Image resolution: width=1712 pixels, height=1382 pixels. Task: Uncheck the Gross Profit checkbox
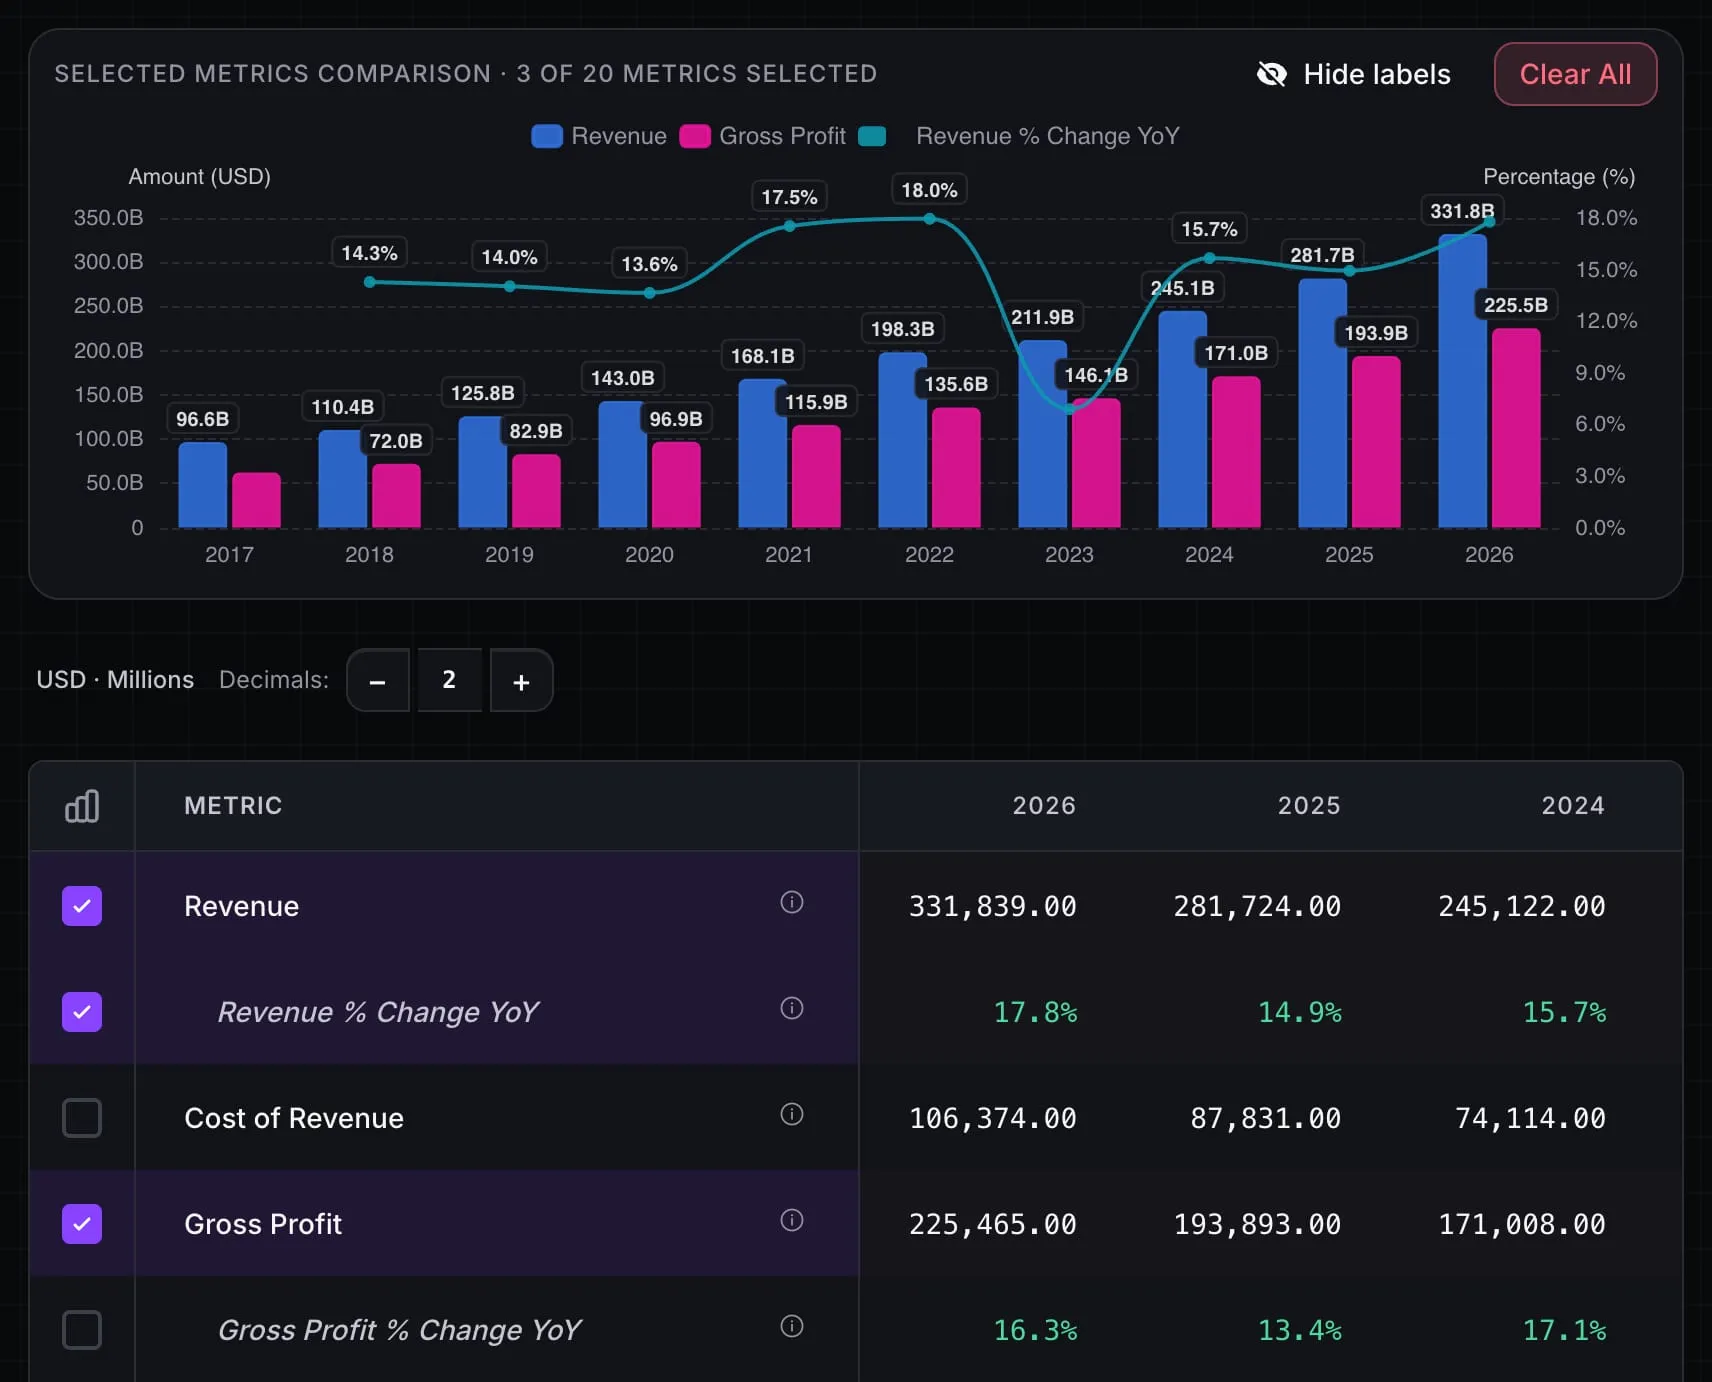tap(82, 1224)
